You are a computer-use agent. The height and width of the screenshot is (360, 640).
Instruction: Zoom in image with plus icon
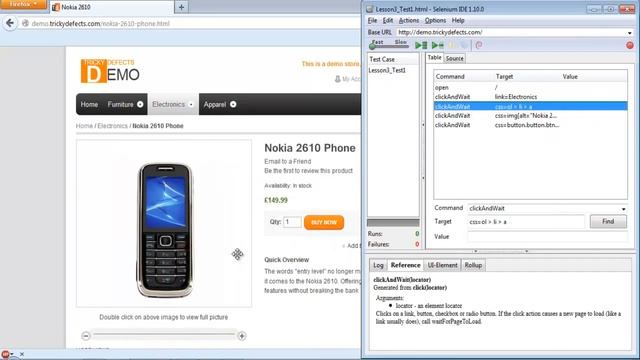coord(242,336)
